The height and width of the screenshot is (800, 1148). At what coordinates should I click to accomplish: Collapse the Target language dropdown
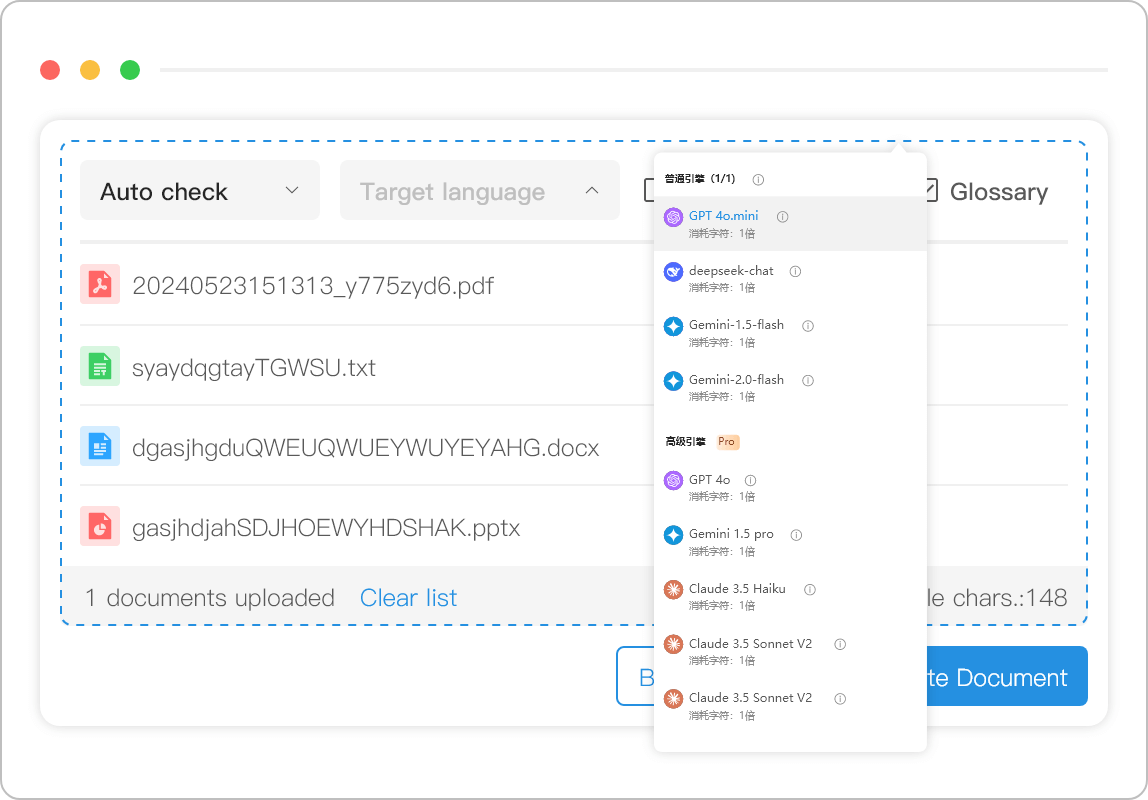(480, 190)
